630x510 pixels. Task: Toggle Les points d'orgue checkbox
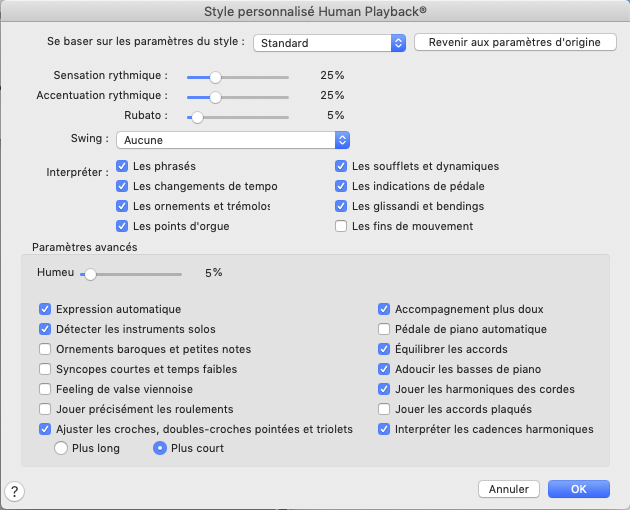122,226
